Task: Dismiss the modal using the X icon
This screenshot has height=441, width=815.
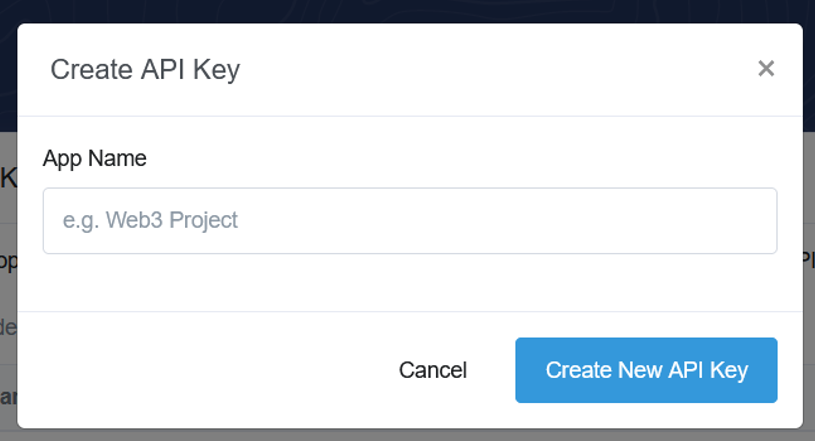Action: pyautogui.click(x=766, y=69)
